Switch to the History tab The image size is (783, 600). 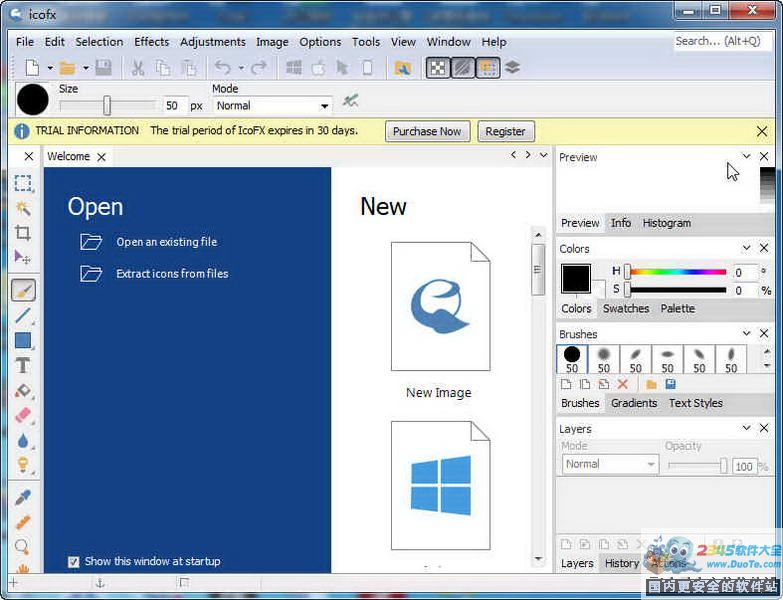click(x=622, y=563)
